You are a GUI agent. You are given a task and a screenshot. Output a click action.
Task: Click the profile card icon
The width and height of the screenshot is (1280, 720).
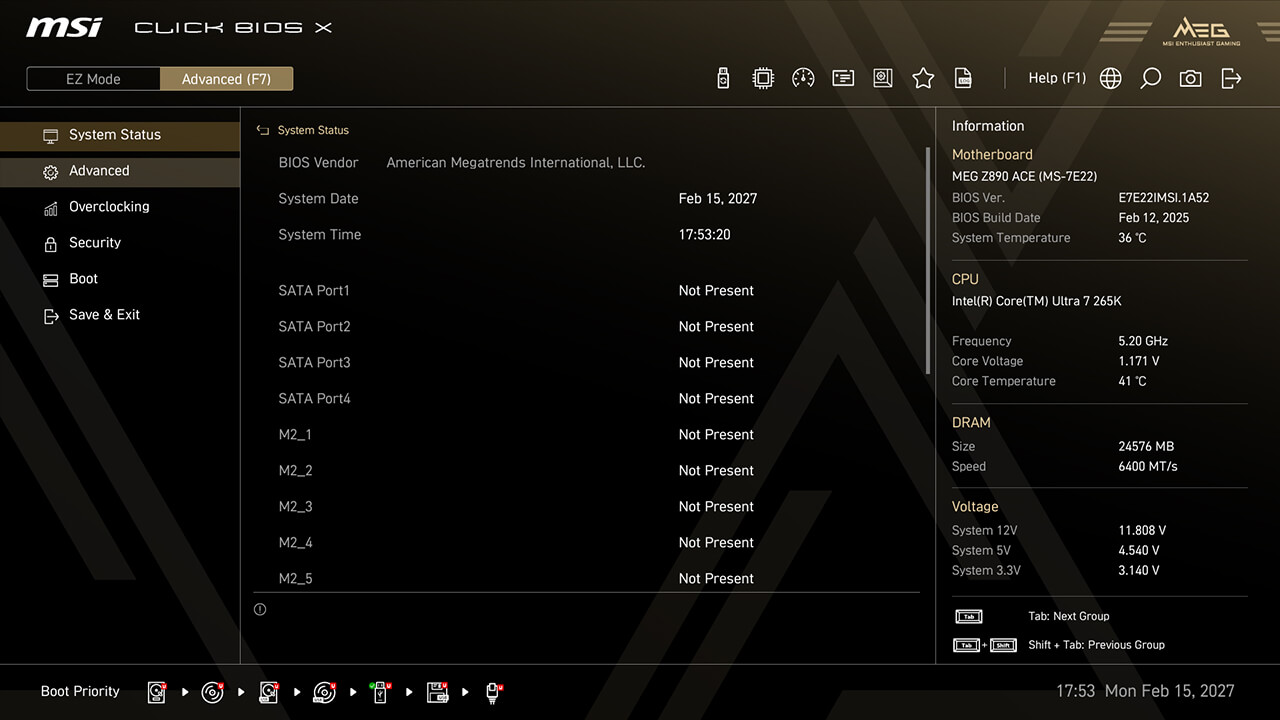click(843, 78)
